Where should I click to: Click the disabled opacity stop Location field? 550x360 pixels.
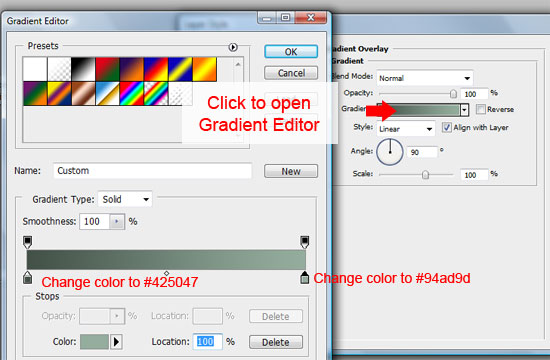click(x=207, y=316)
